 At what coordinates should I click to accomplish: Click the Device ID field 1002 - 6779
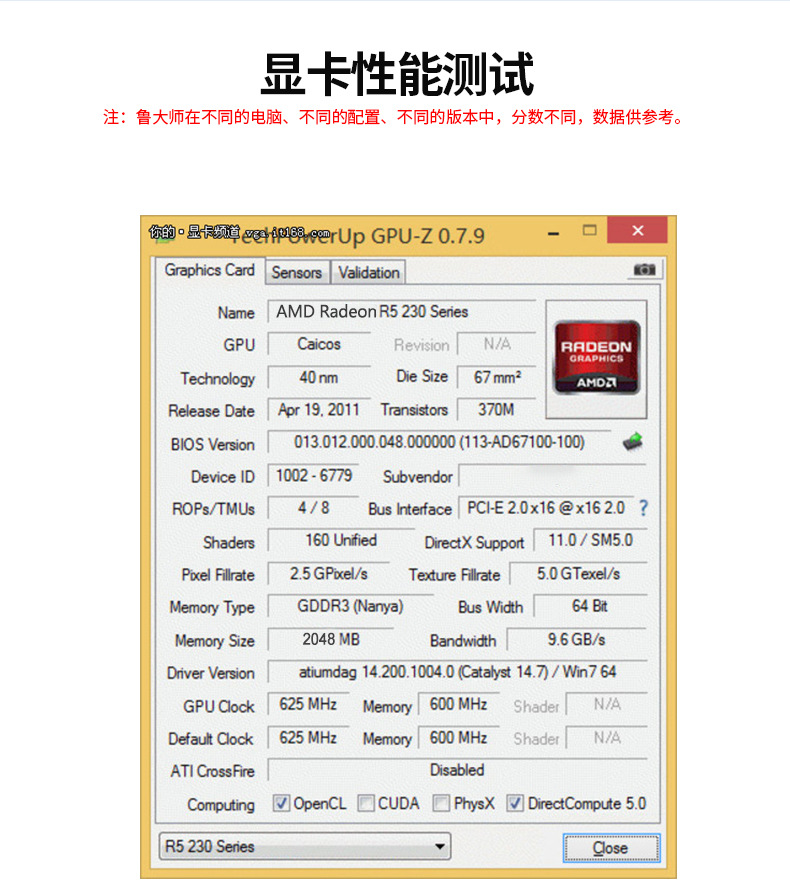pos(313,475)
